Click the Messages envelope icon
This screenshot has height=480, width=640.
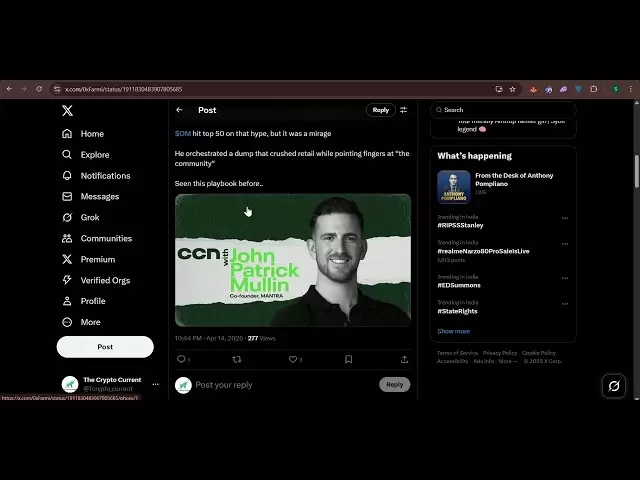pyautogui.click(x=67, y=197)
